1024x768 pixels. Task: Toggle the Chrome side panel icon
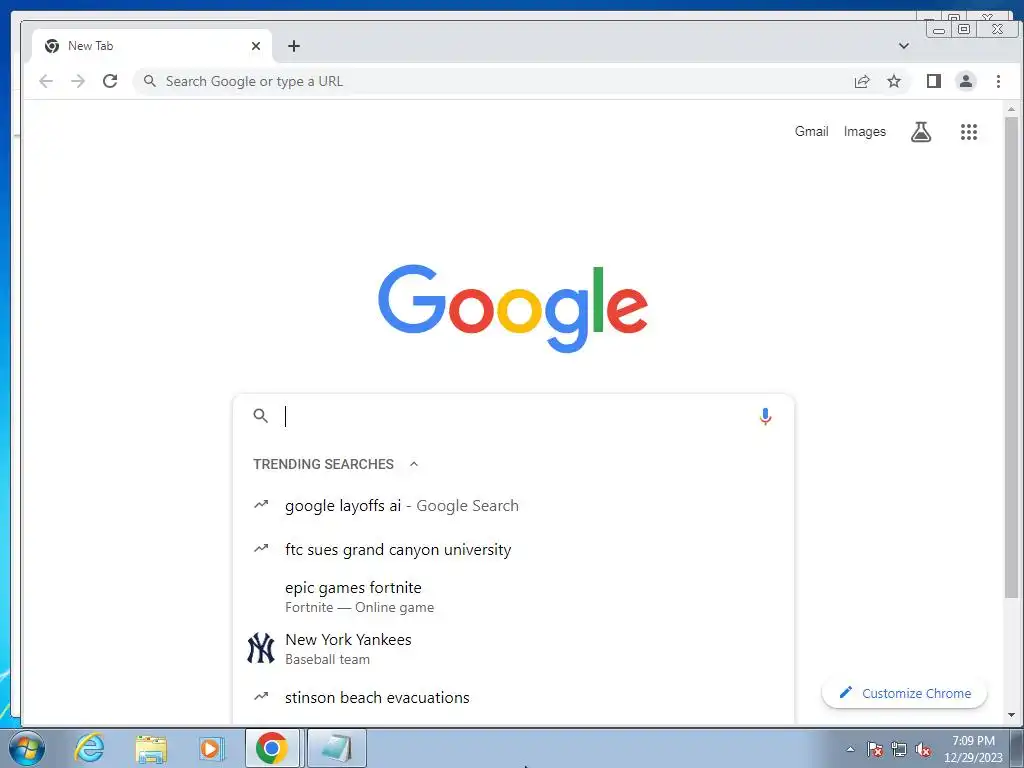pos(934,81)
